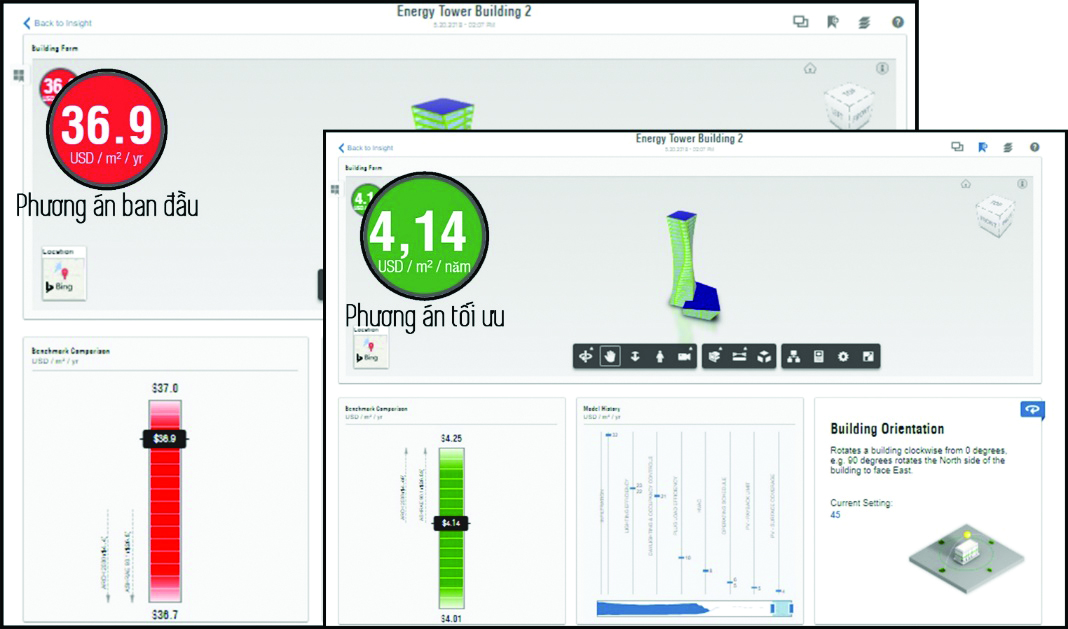Flip the Building Orientation card using blue icon
The height and width of the screenshot is (629, 1068).
pos(1031,409)
